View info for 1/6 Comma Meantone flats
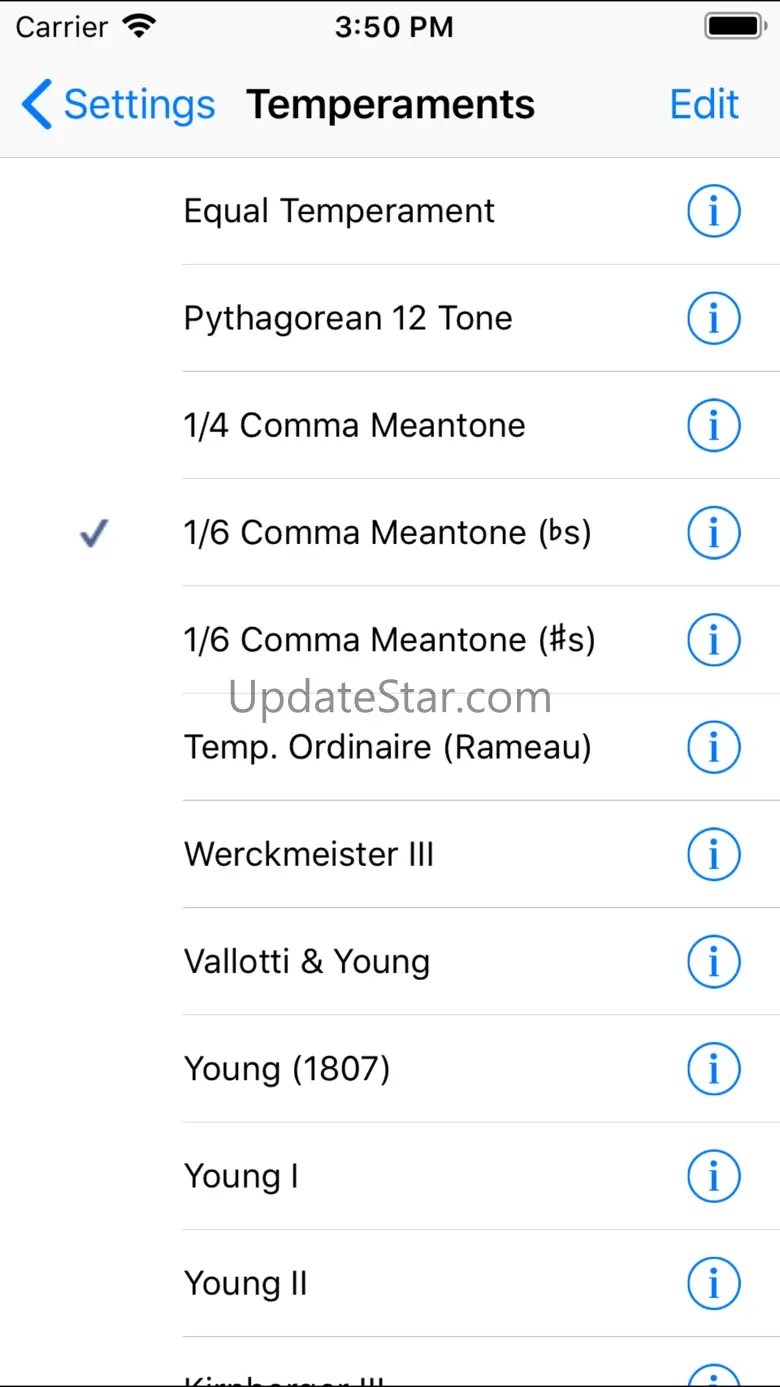This screenshot has height=1387, width=780. (713, 533)
